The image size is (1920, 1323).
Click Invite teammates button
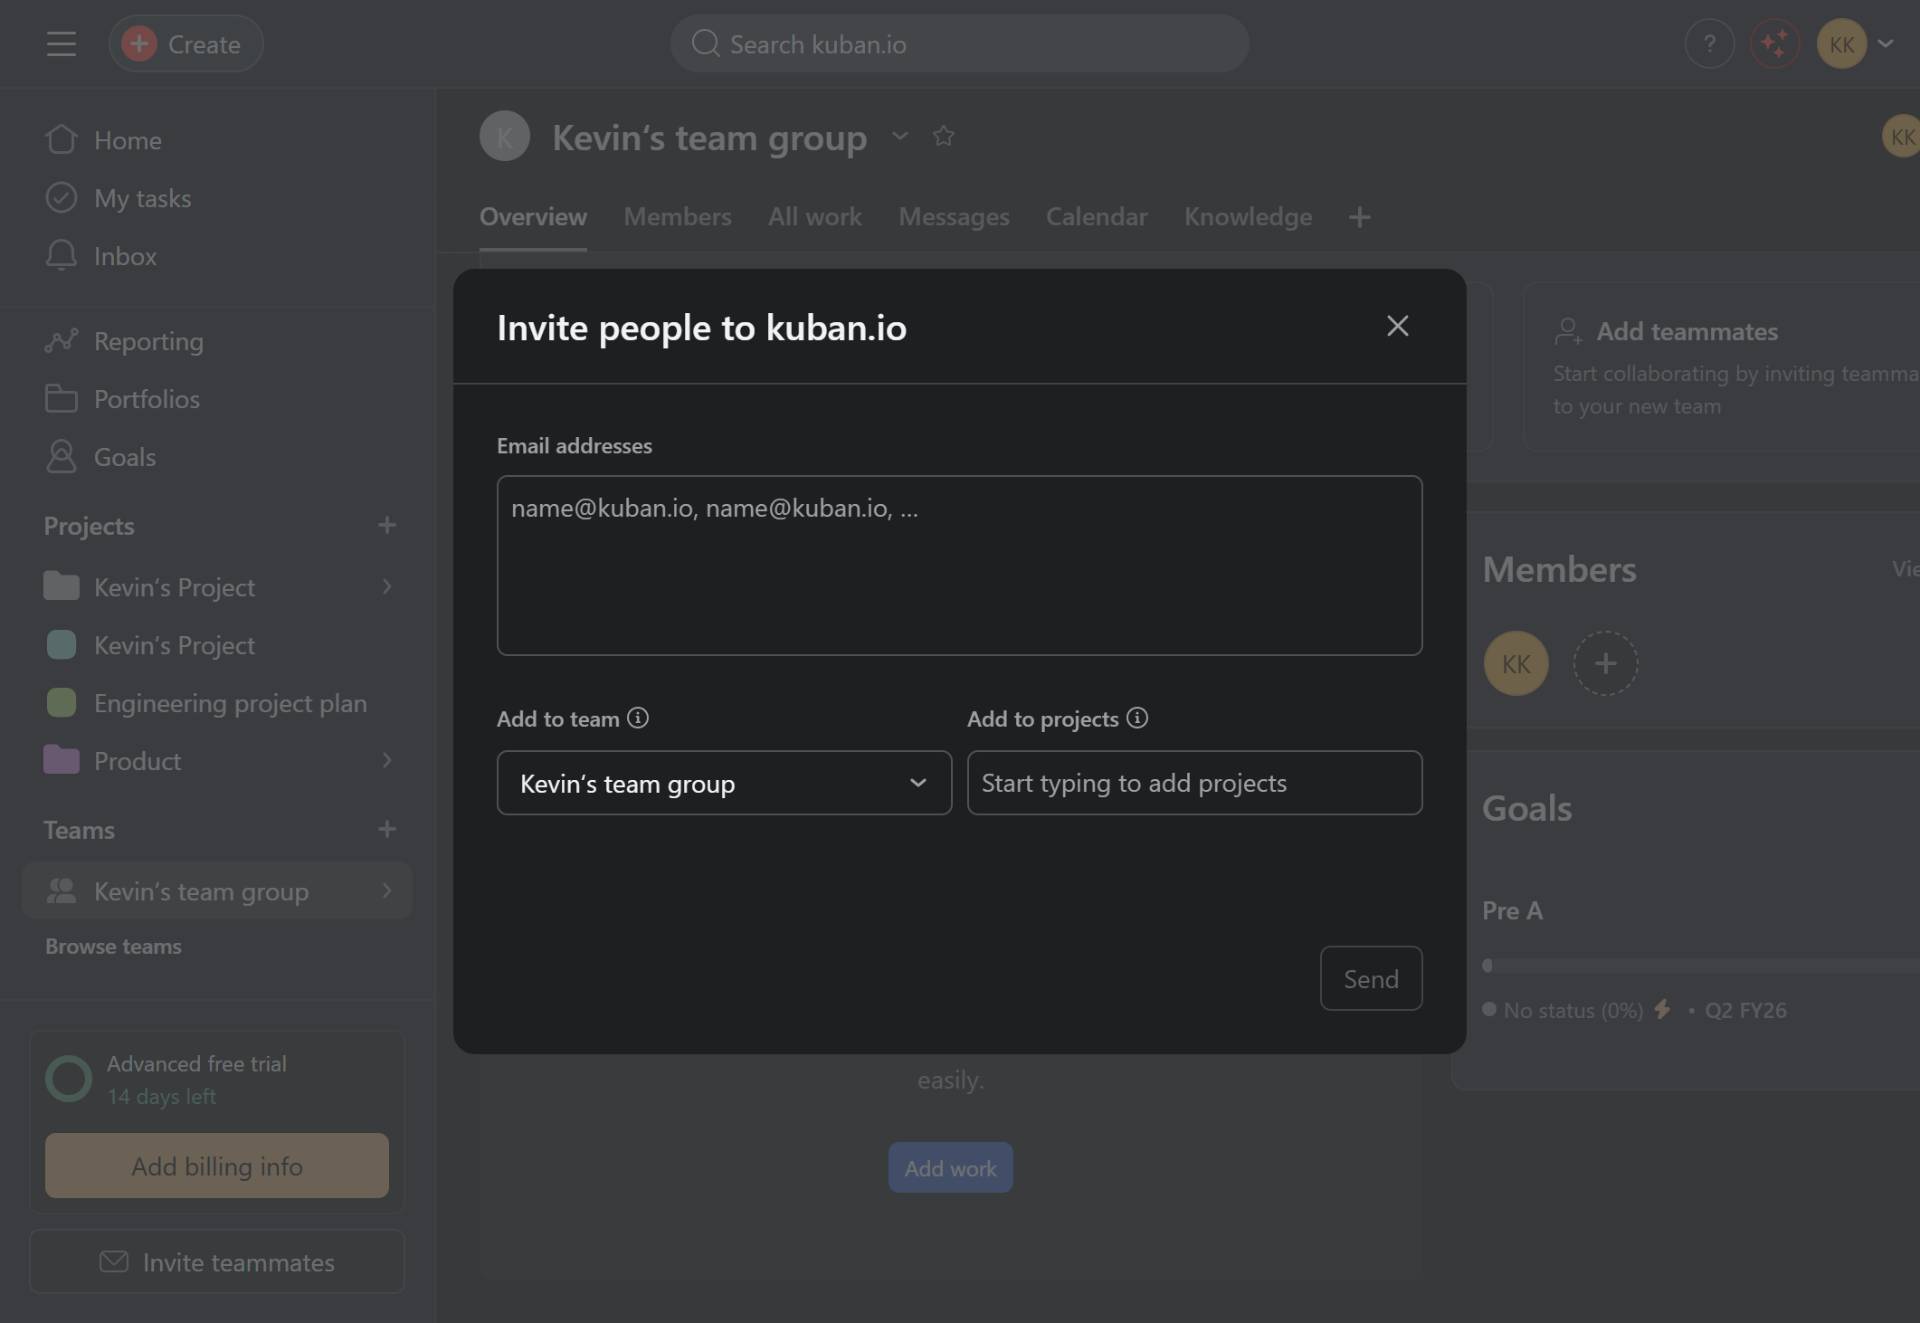coord(217,1262)
